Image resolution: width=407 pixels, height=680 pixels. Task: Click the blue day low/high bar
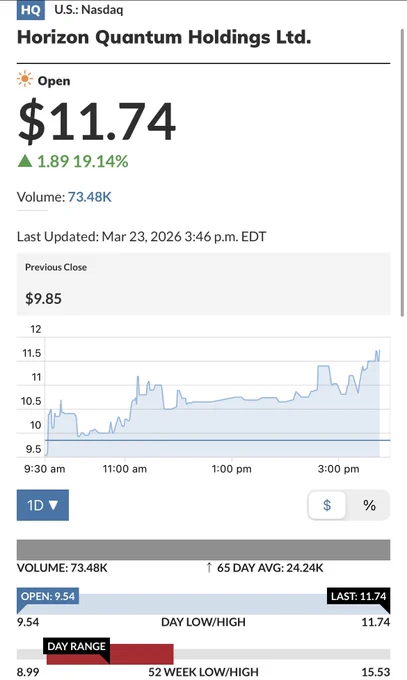pyautogui.click(x=204, y=604)
